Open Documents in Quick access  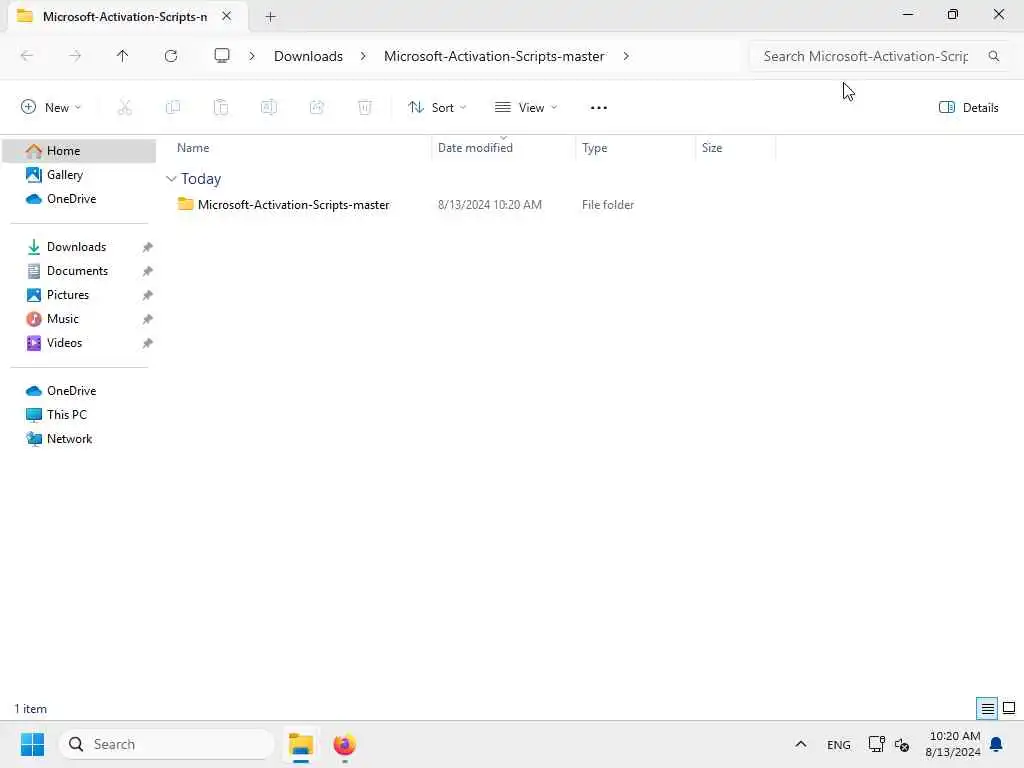(x=77, y=271)
